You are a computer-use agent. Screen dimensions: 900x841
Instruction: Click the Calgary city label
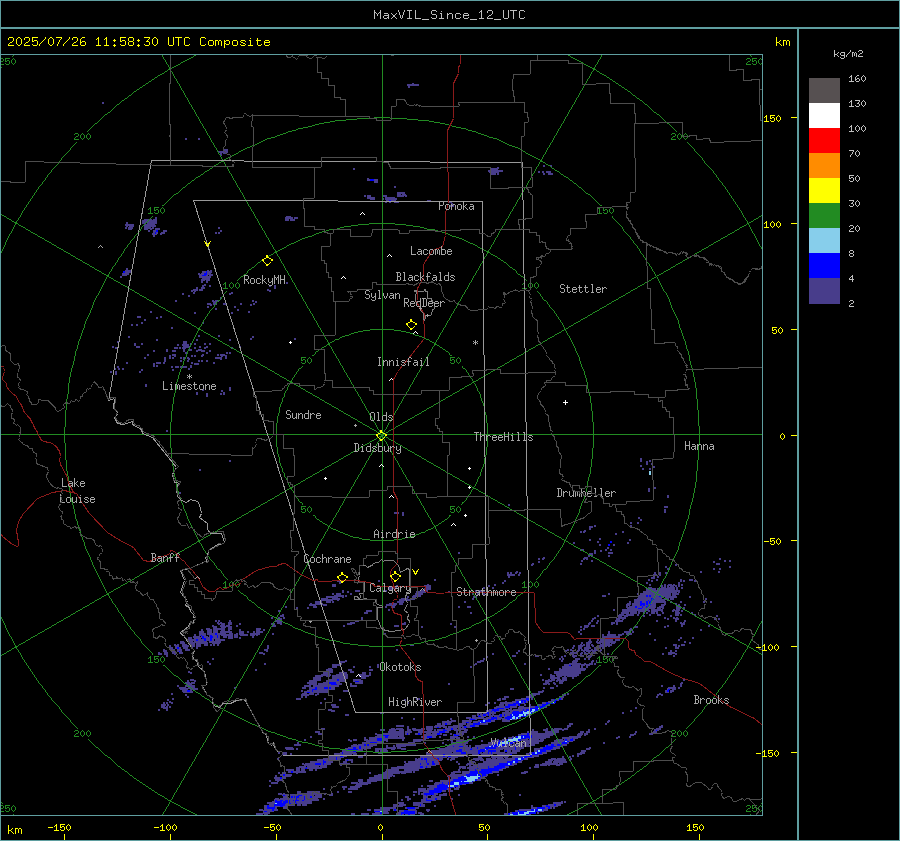390,588
